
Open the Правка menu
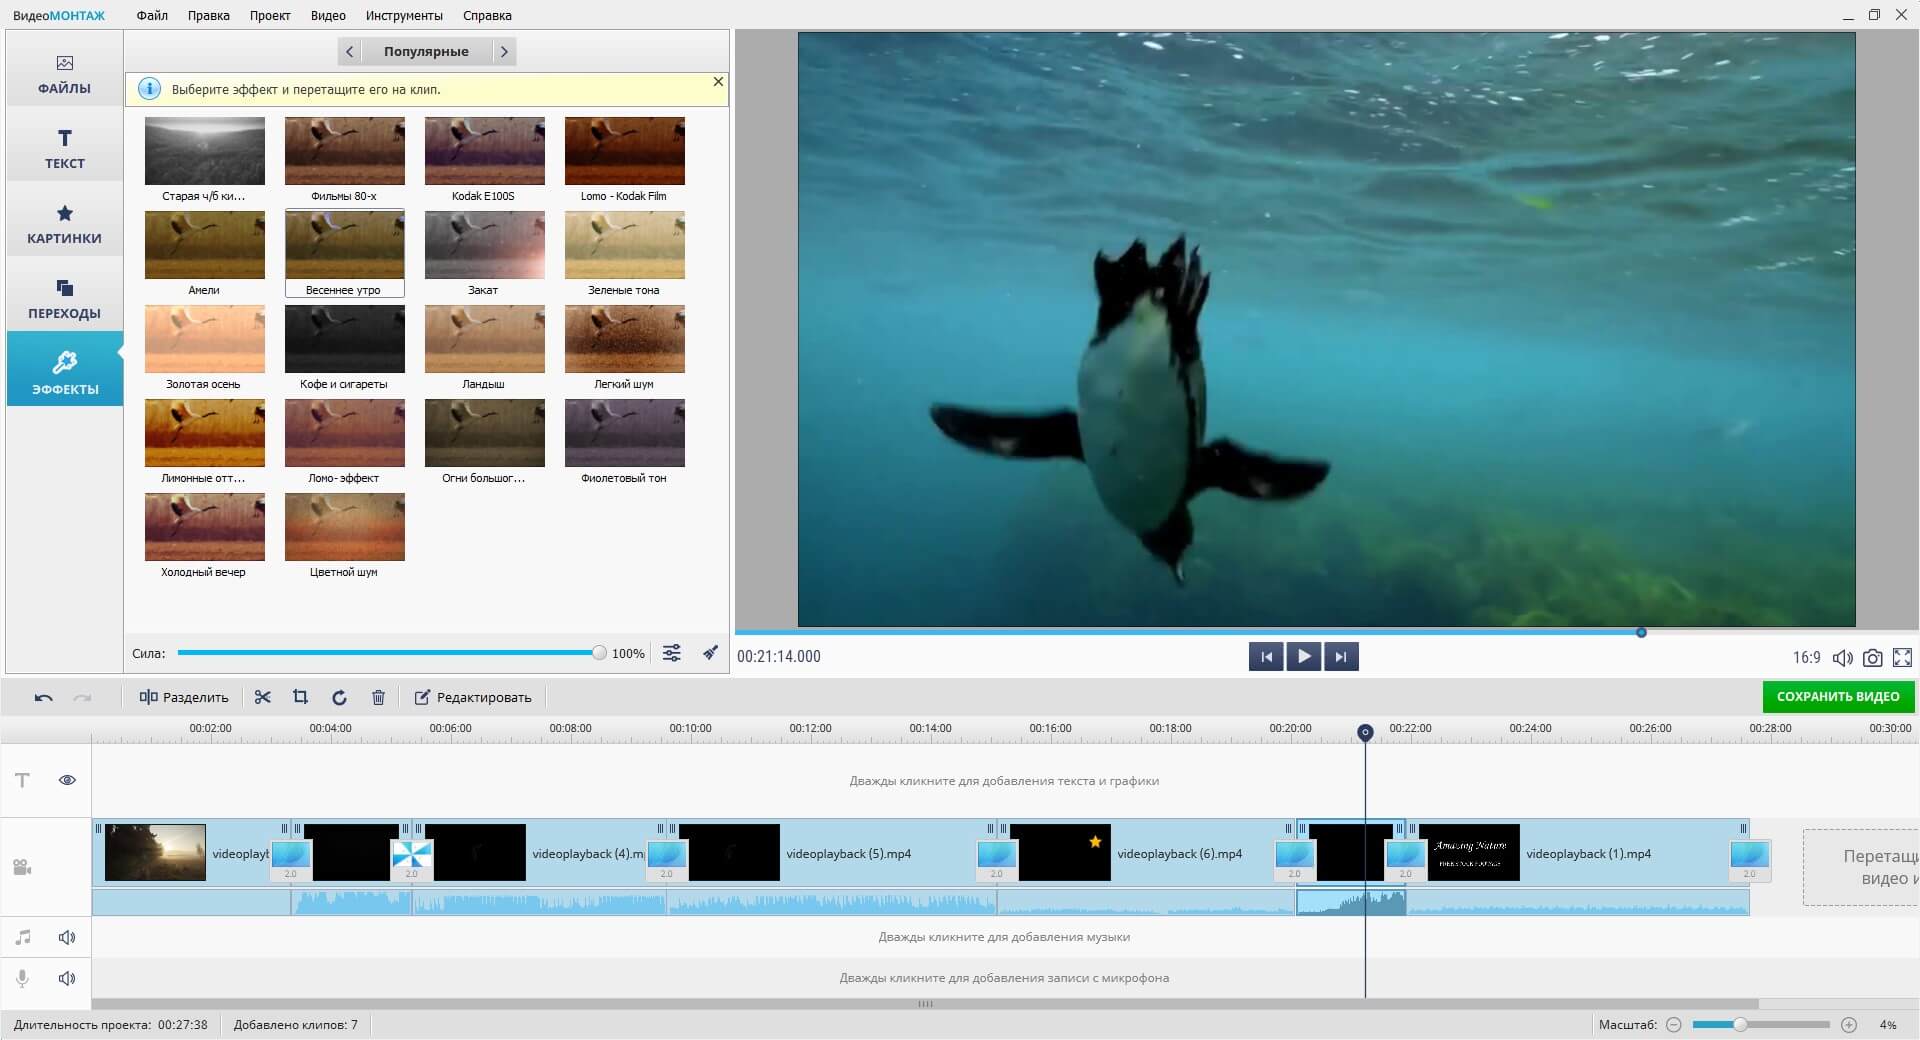click(209, 15)
